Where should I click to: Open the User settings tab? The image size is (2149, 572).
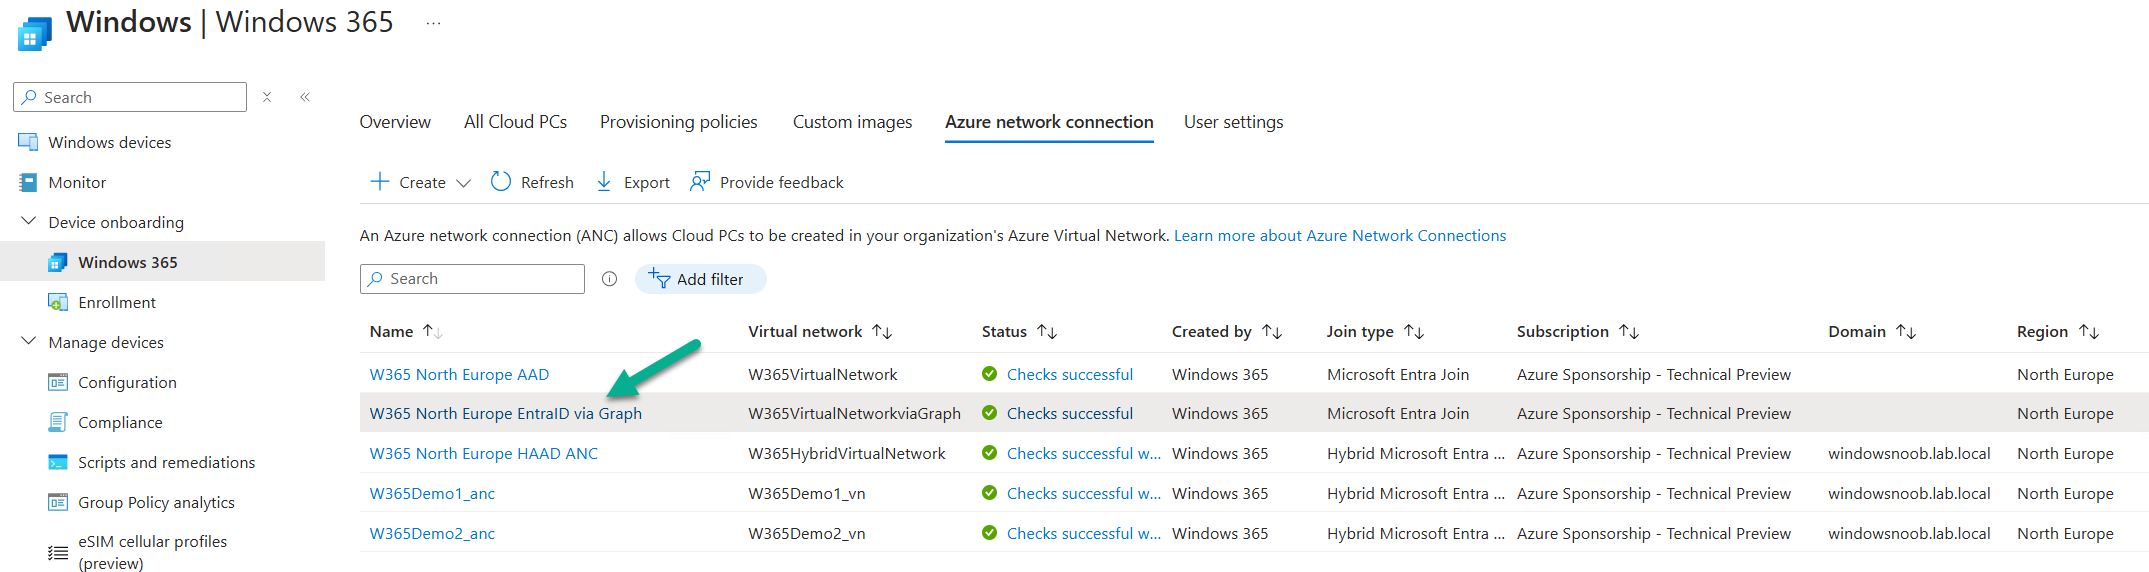pos(1233,122)
